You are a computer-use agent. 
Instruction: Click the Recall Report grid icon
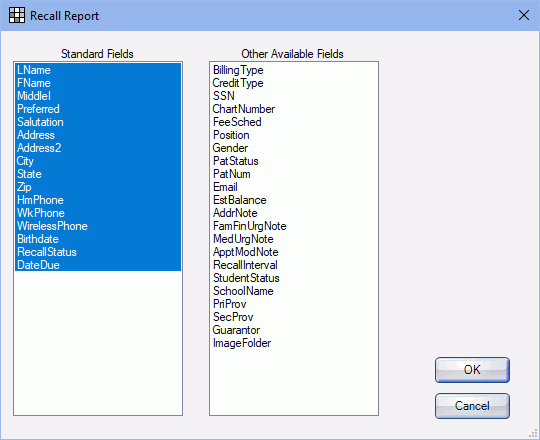[17, 15]
